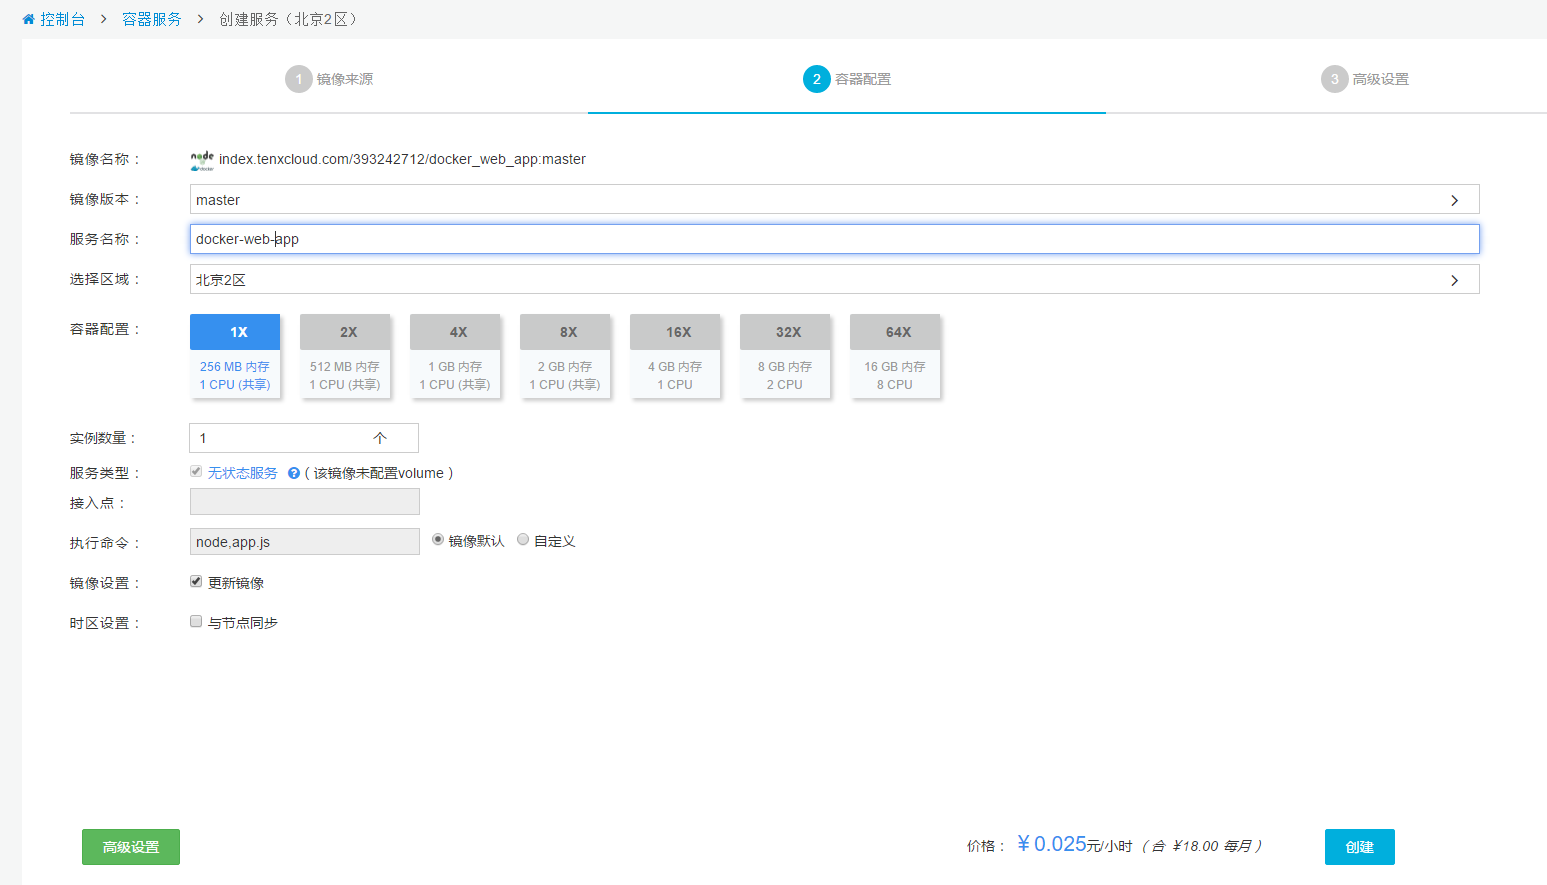
Task: Click the ¥18.00 每月 price note
Action: (1202, 846)
